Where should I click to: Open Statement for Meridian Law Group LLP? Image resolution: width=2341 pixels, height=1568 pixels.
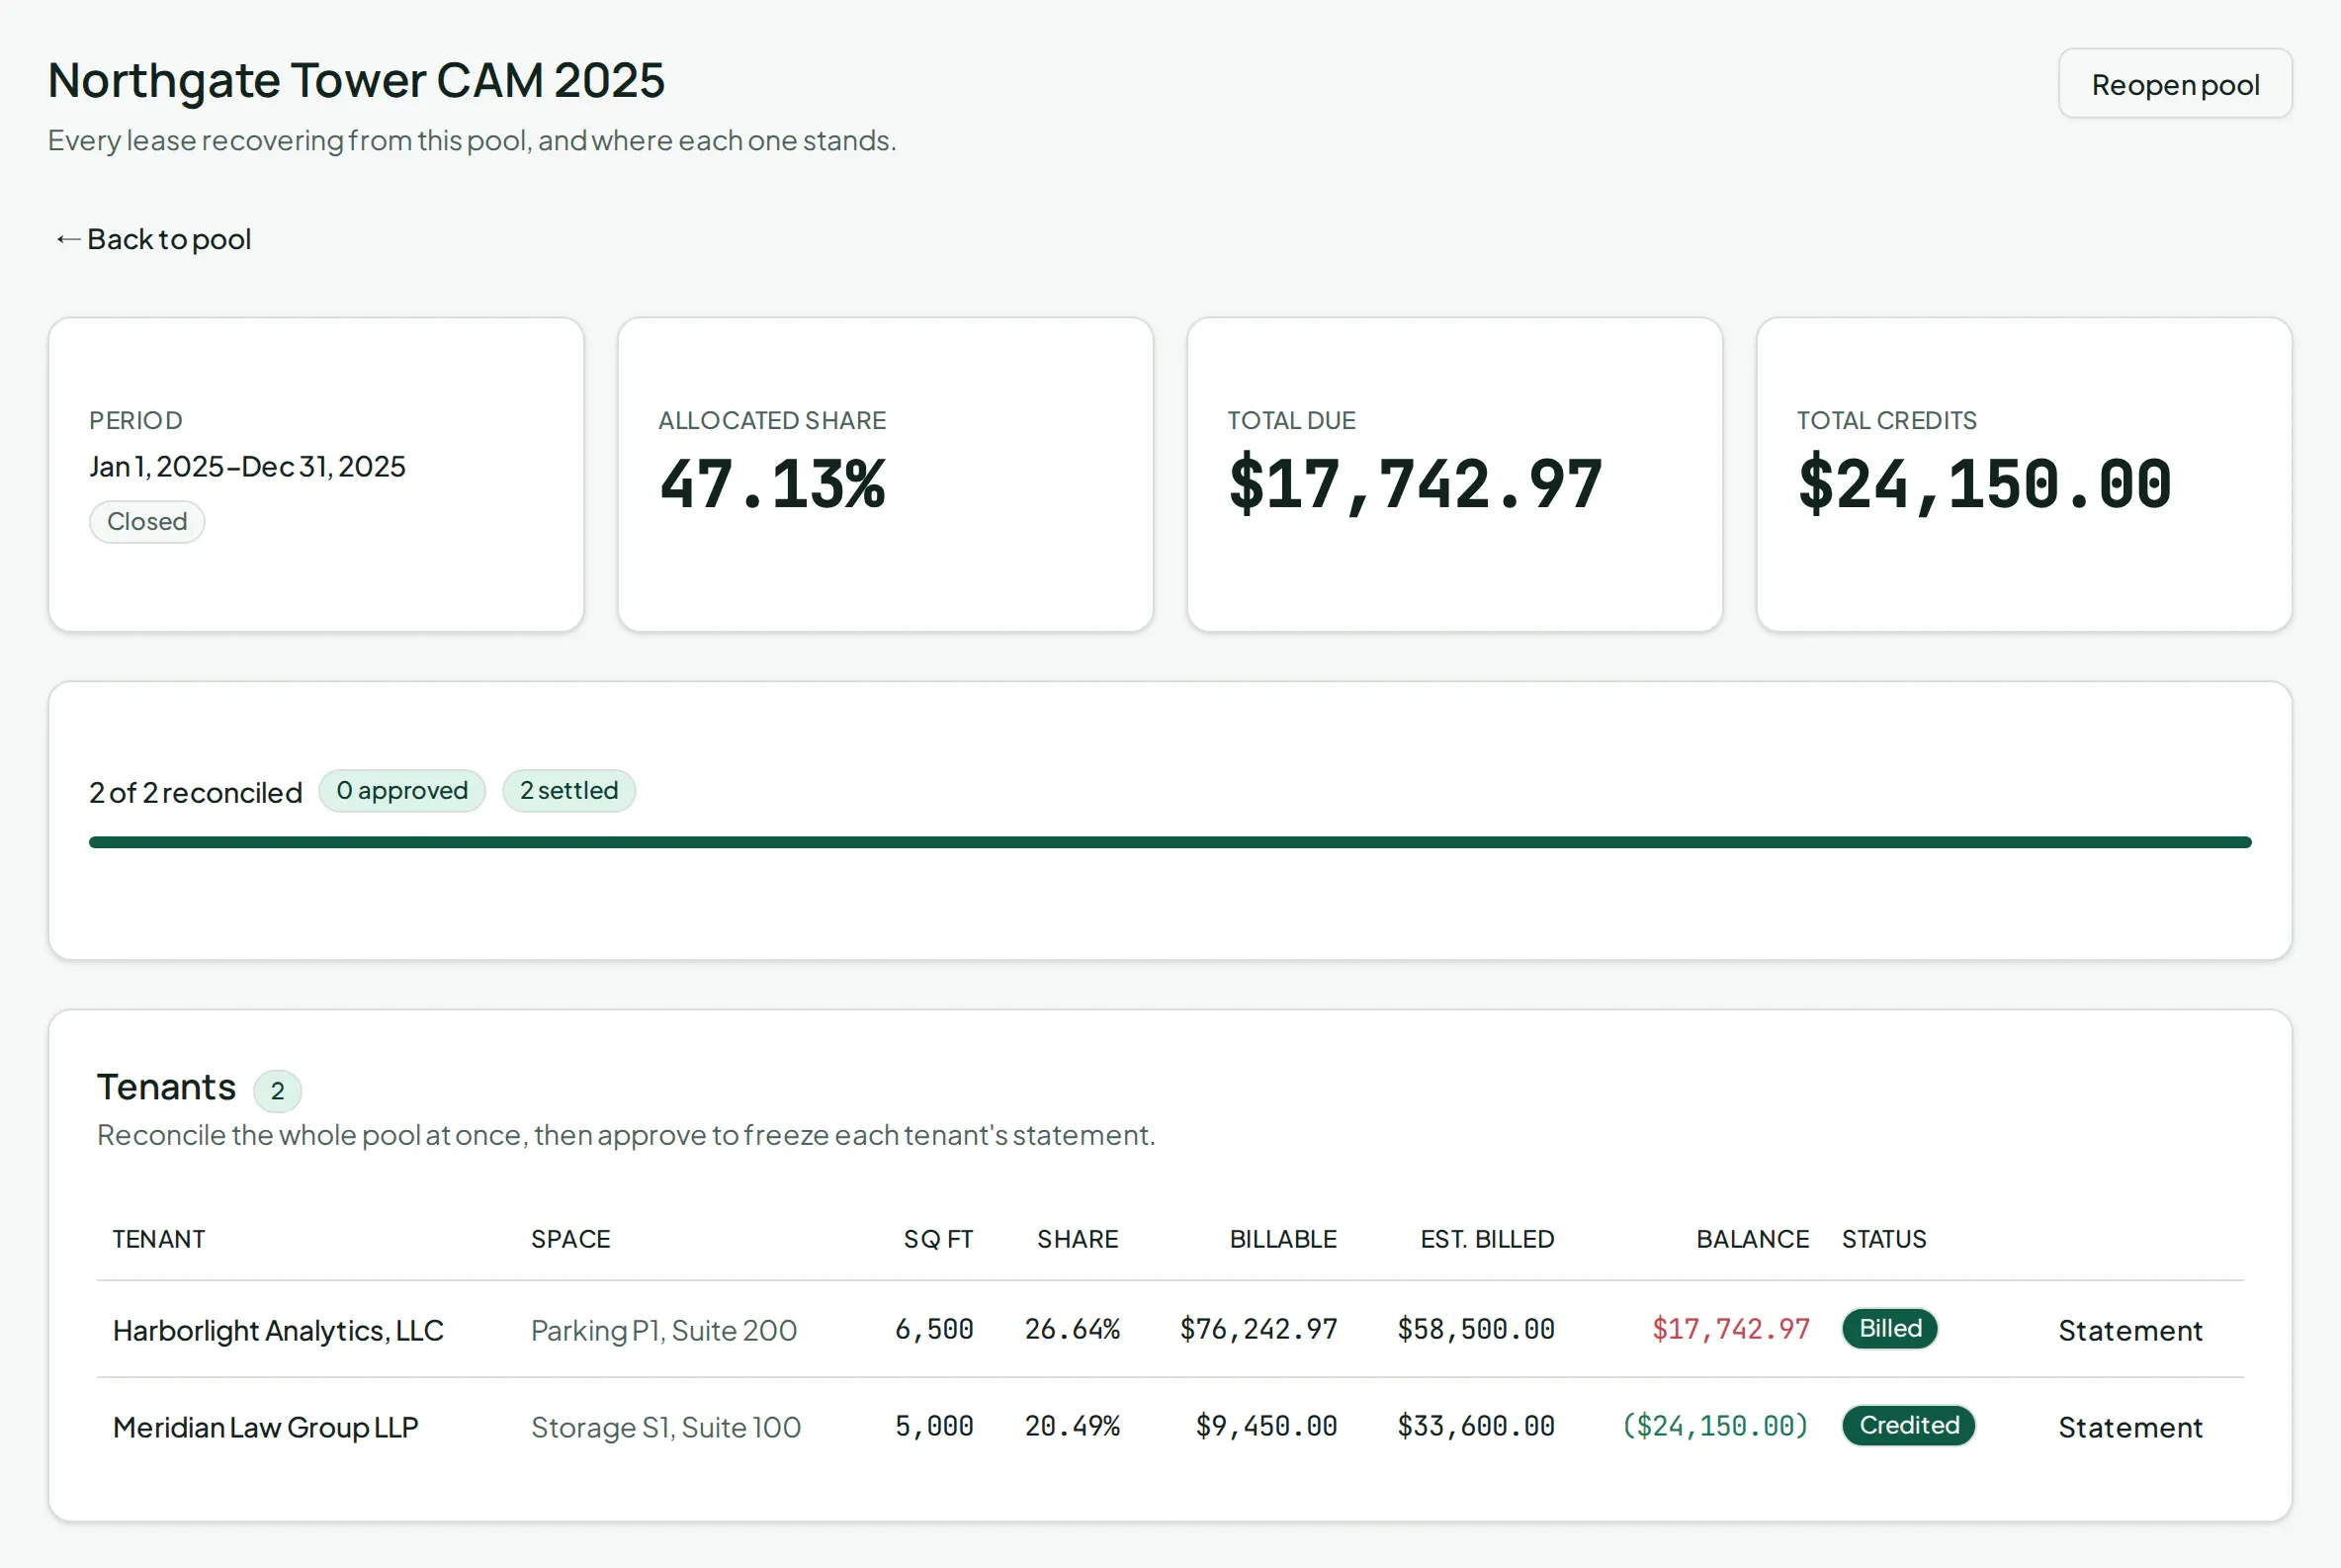click(2129, 1427)
